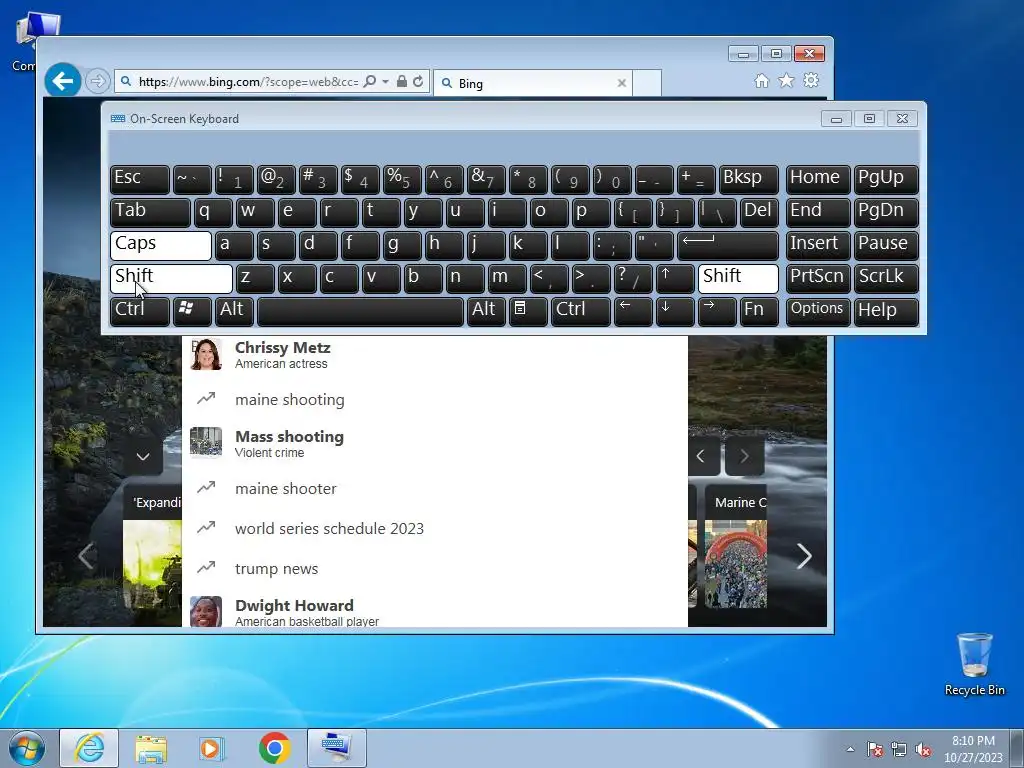
Task: Click the search magnifier in the address bar
Action: 370,82
